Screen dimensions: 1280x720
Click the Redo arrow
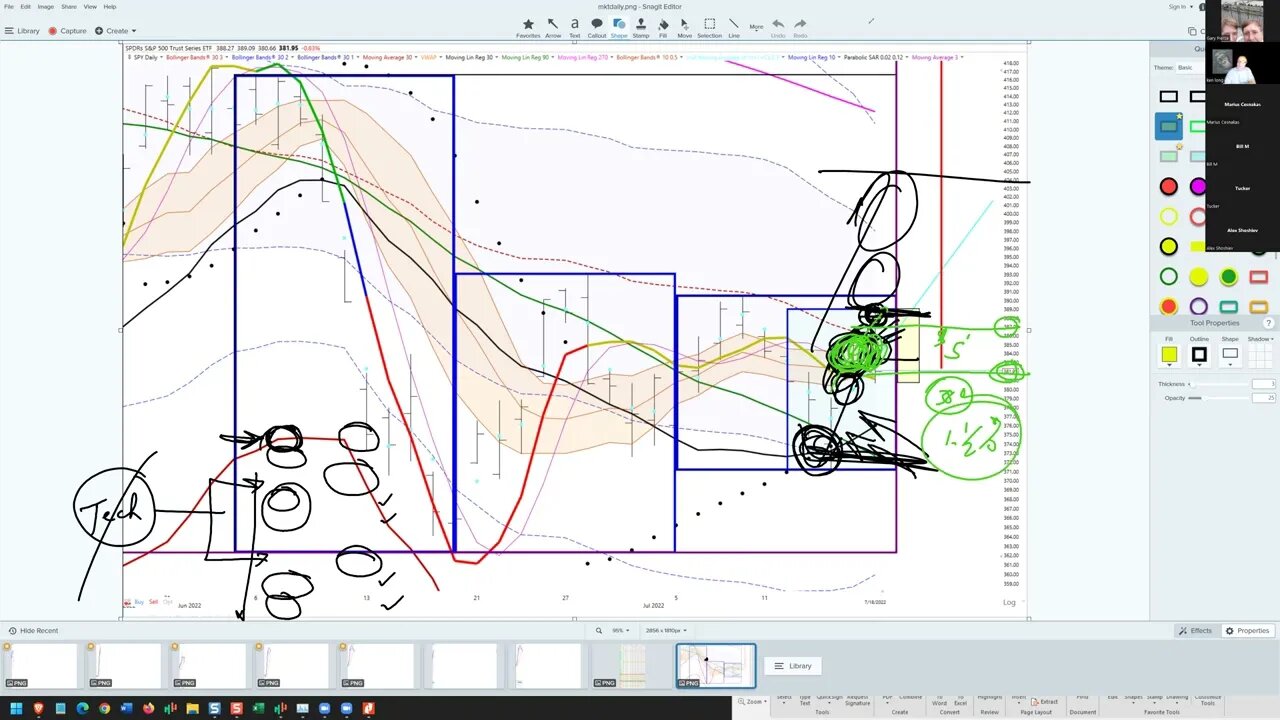coord(800,27)
